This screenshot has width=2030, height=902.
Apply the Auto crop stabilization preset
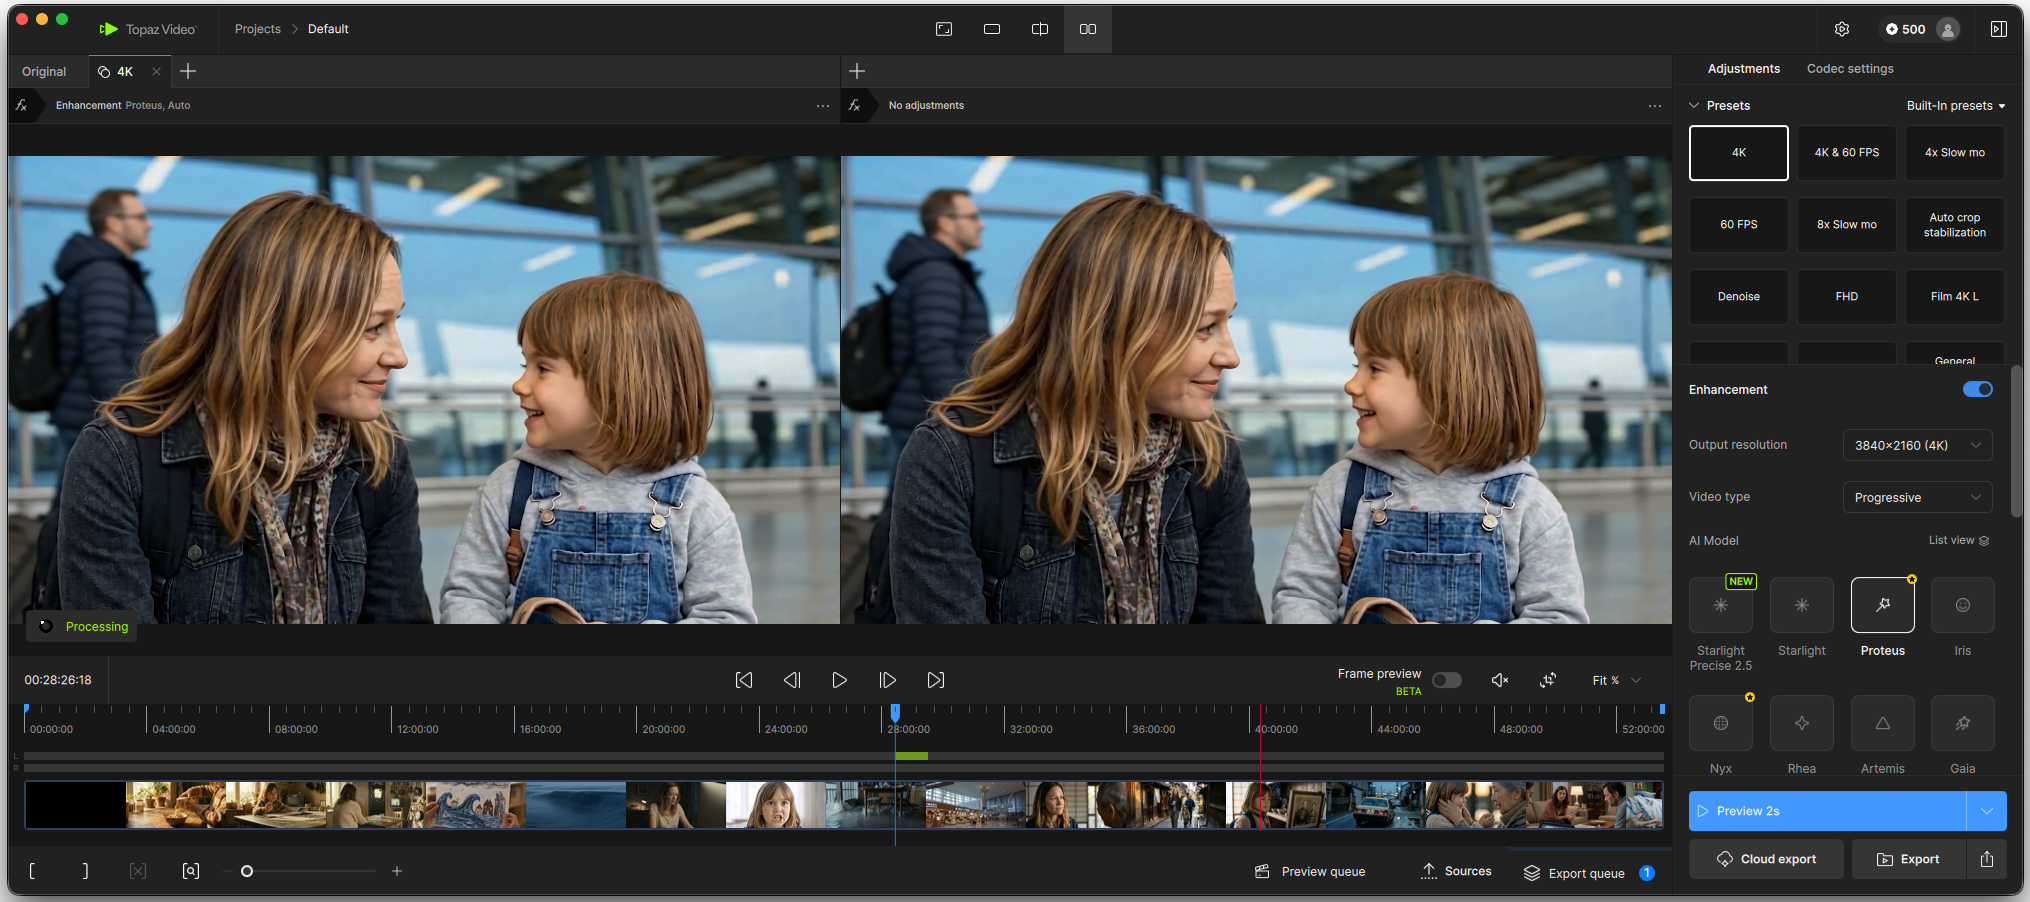click(1955, 225)
